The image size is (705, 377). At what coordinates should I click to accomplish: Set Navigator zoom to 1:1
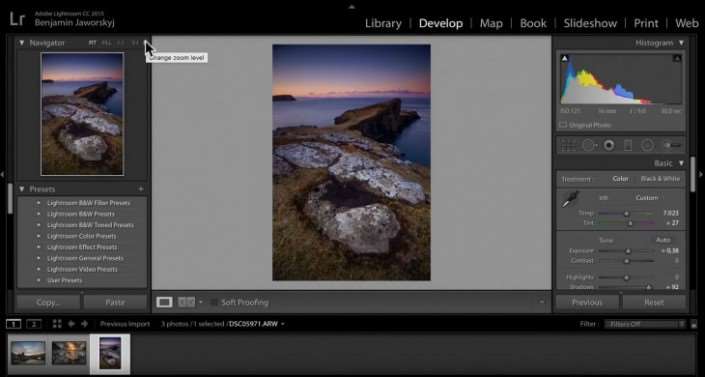click(x=120, y=43)
